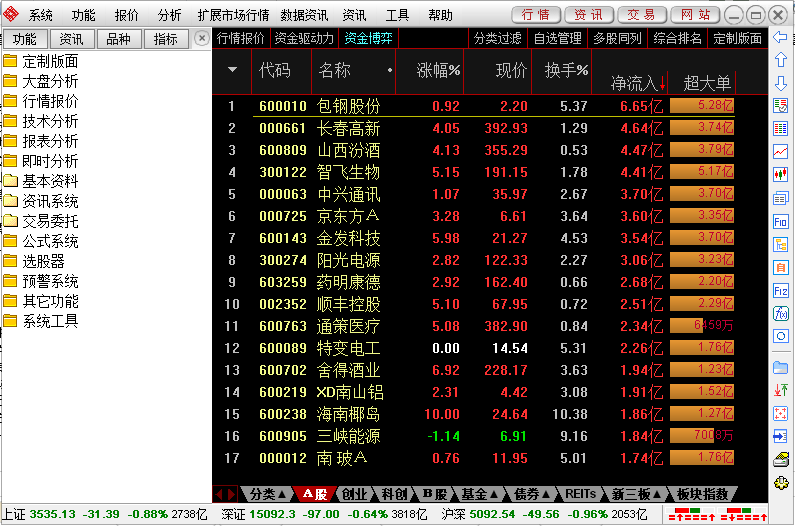
Task: Close the left function panel with X
Action: click(x=202, y=38)
